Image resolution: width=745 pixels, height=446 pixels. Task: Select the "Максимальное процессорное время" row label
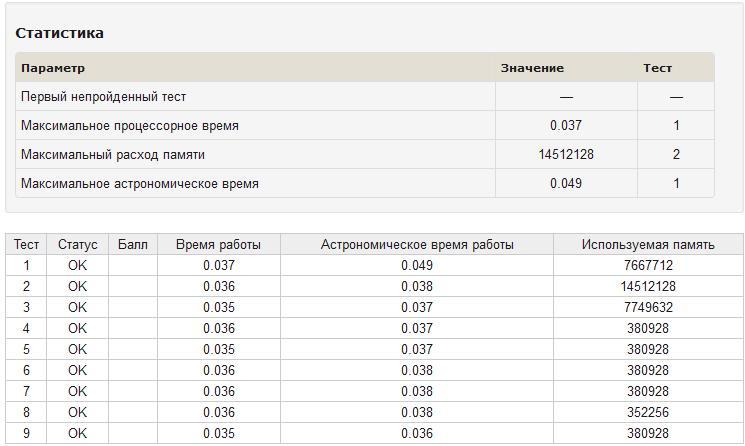[x=130, y=126]
